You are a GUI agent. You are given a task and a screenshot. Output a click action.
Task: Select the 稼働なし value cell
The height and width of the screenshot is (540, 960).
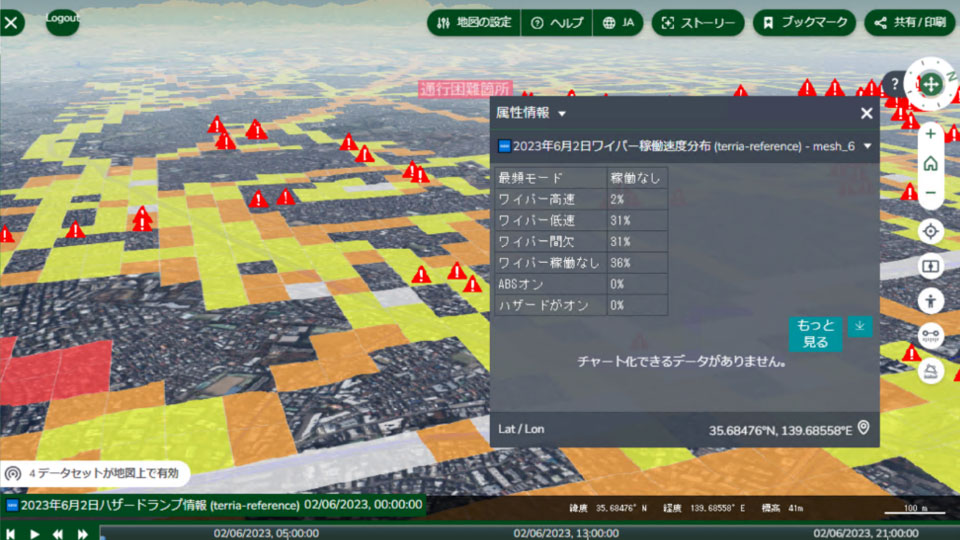pos(636,178)
